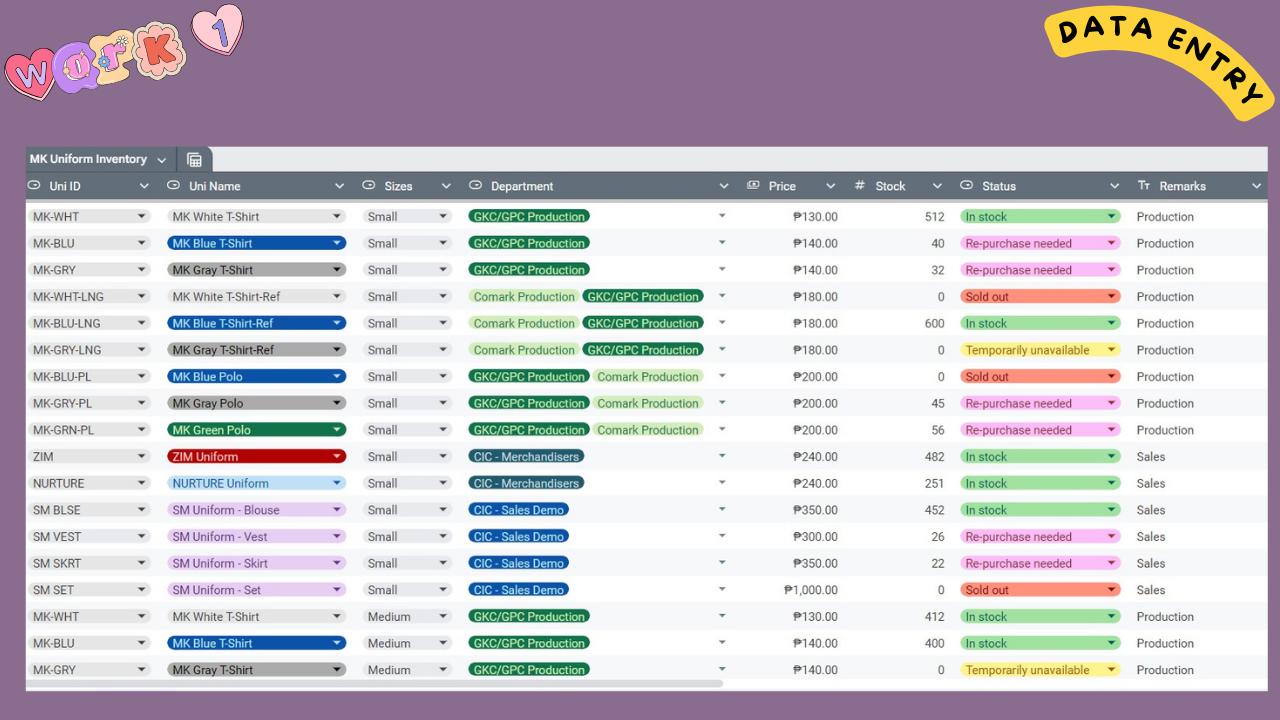The width and height of the screenshot is (1280, 720).
Task: Select GKC/GPC Production chip in MK-GRN-PL row
Action: [x=529, y=430]
